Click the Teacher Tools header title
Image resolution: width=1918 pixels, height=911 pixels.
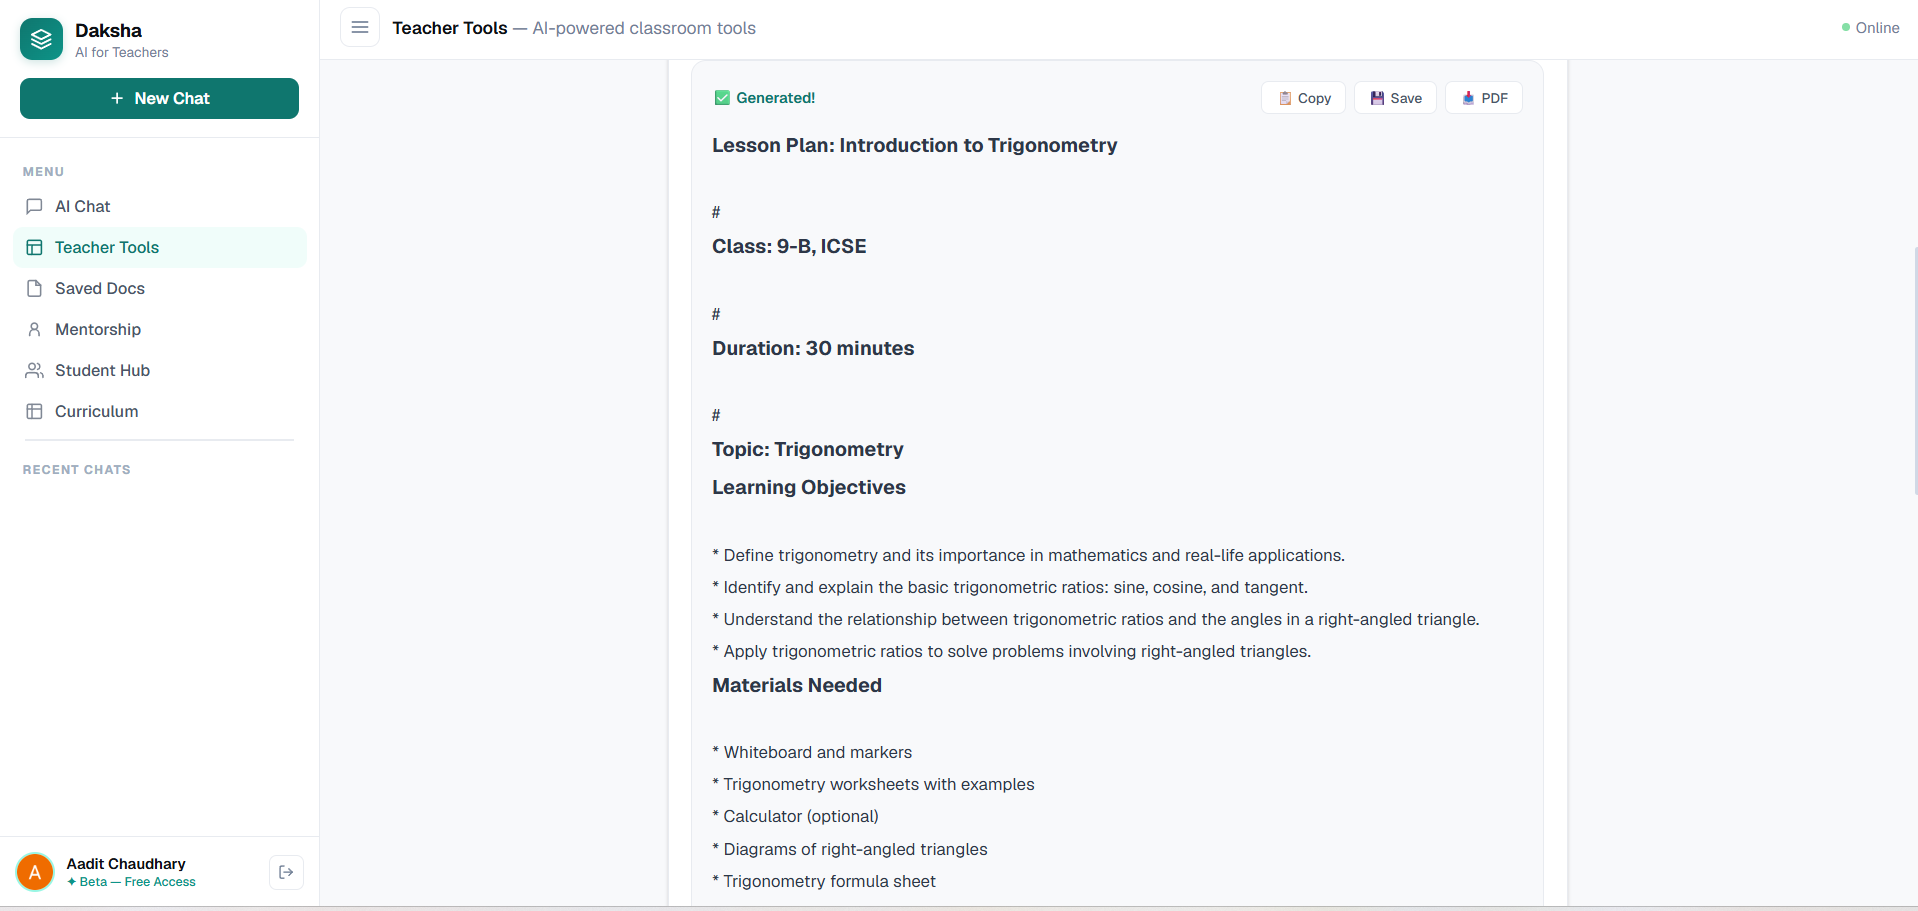(449, 28)
